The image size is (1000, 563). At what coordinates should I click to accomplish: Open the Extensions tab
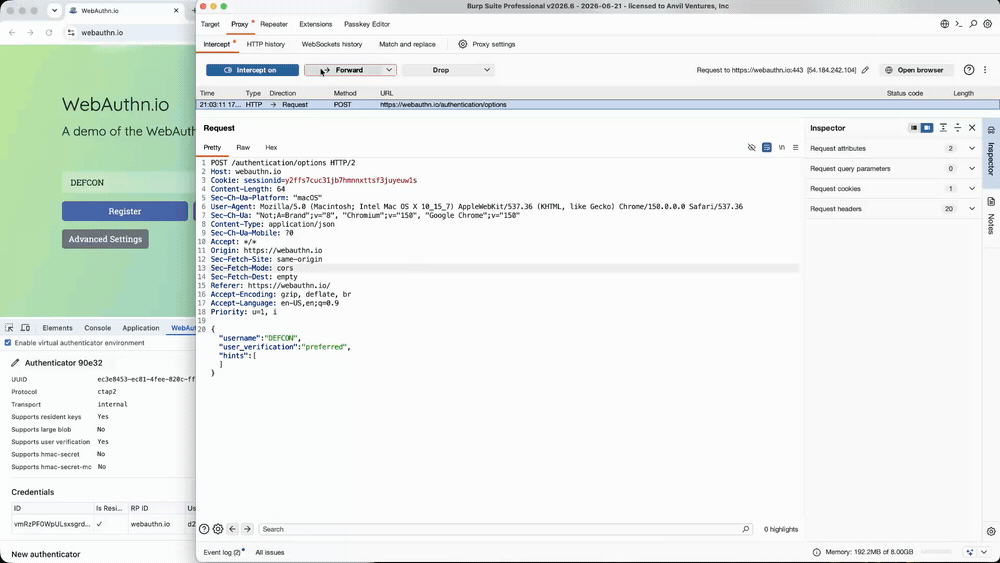click(316, 24)
